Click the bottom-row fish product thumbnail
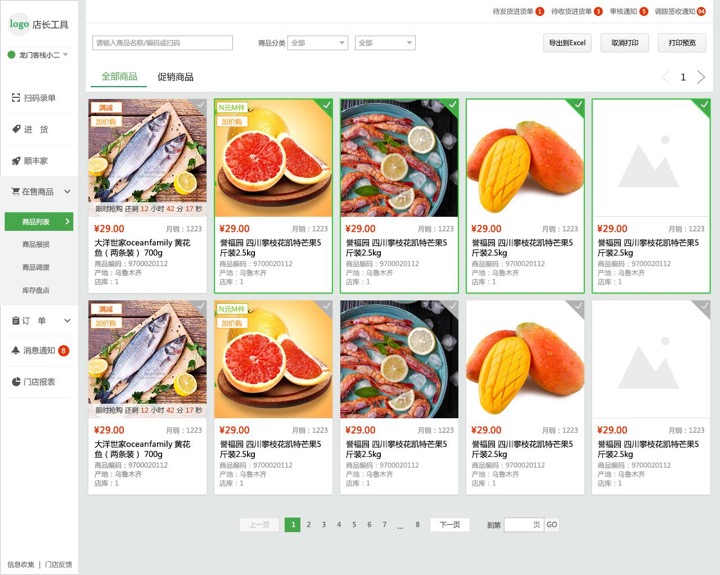 [147, 359]
